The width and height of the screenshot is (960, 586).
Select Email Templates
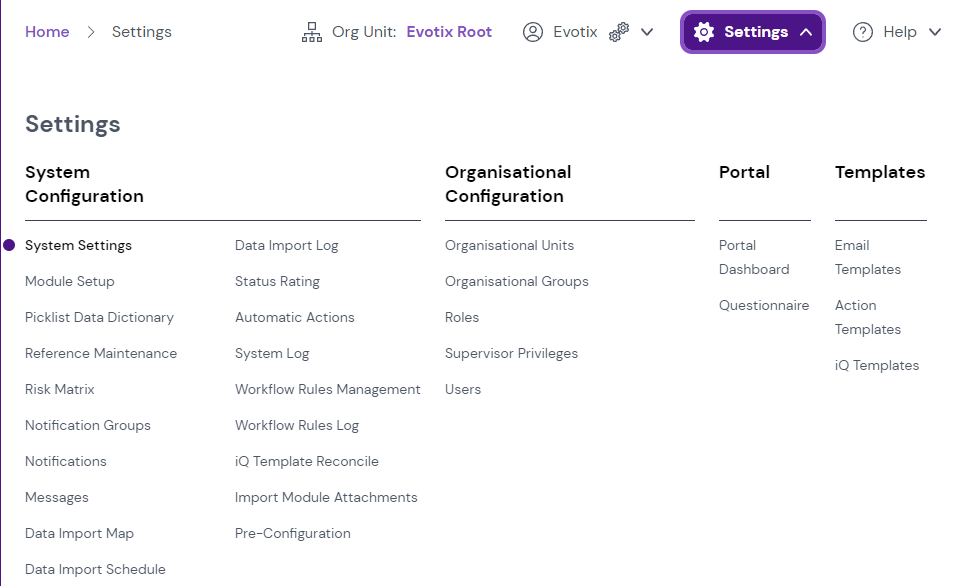[x=868, y=257]
